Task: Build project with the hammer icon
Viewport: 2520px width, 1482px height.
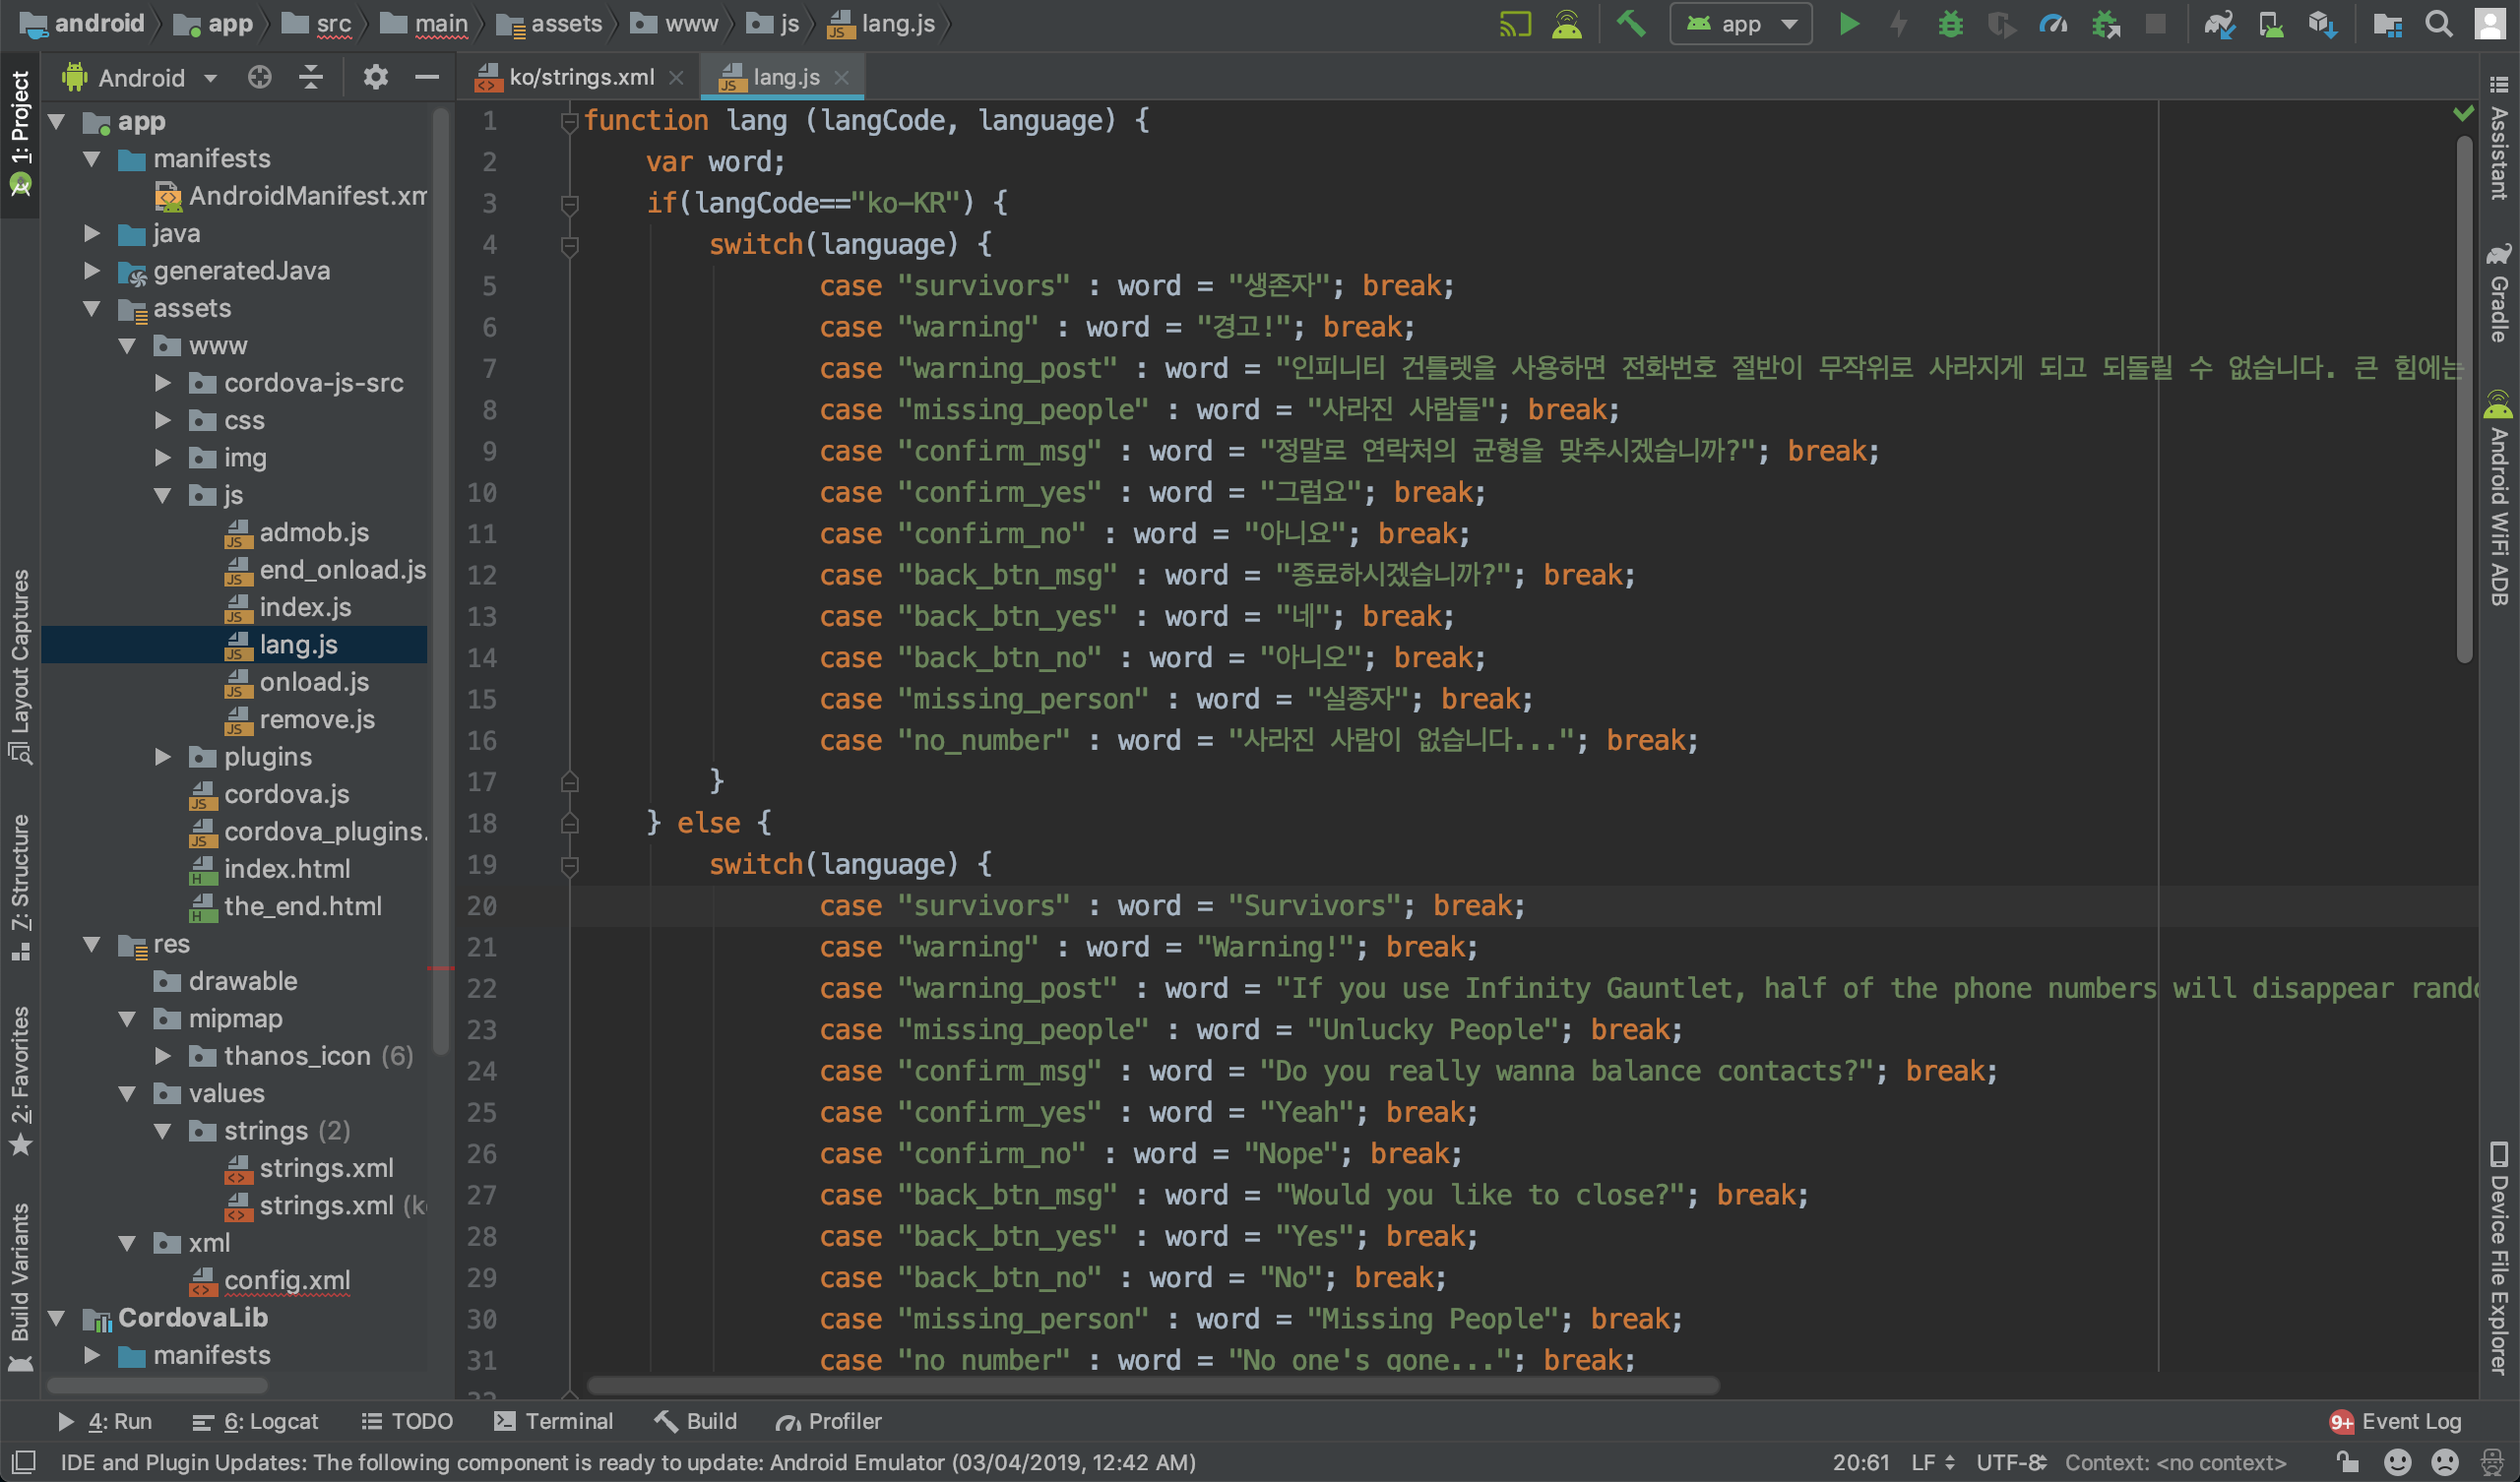Action: click(x=1631, y=24)
